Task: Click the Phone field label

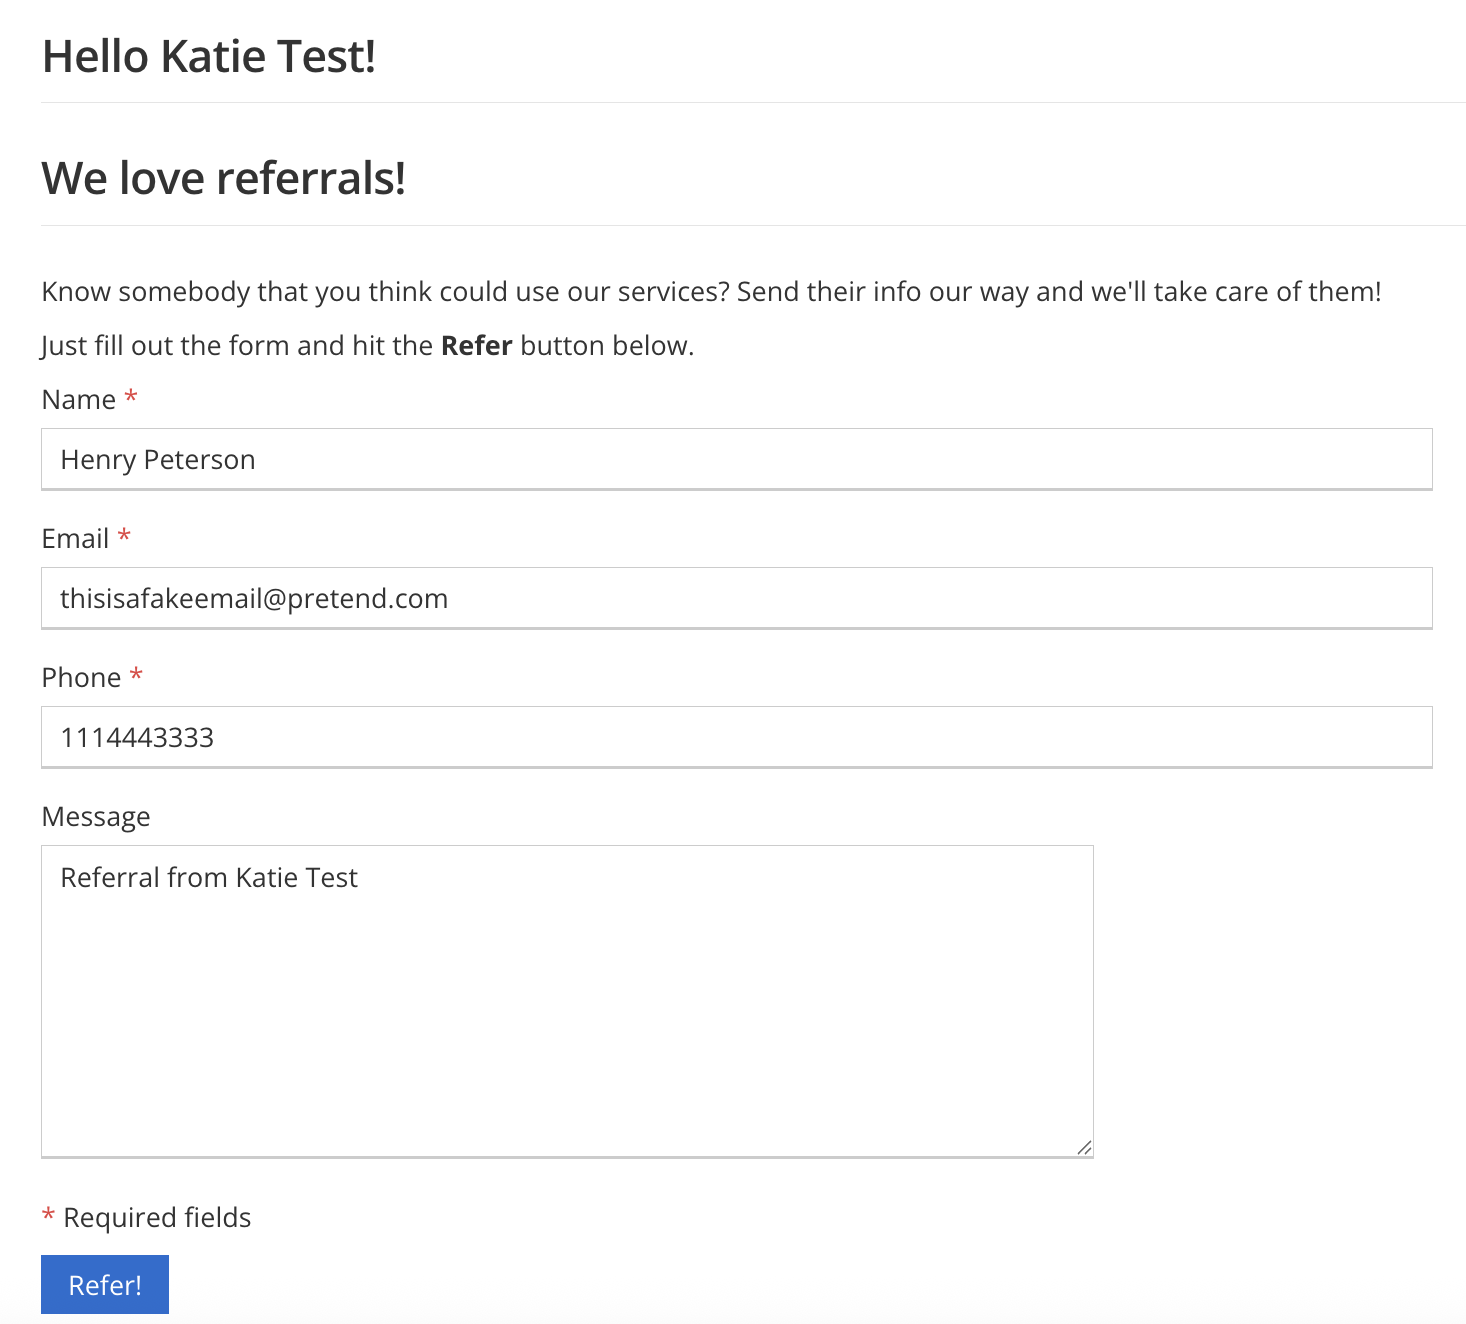Action: [81, 678]
